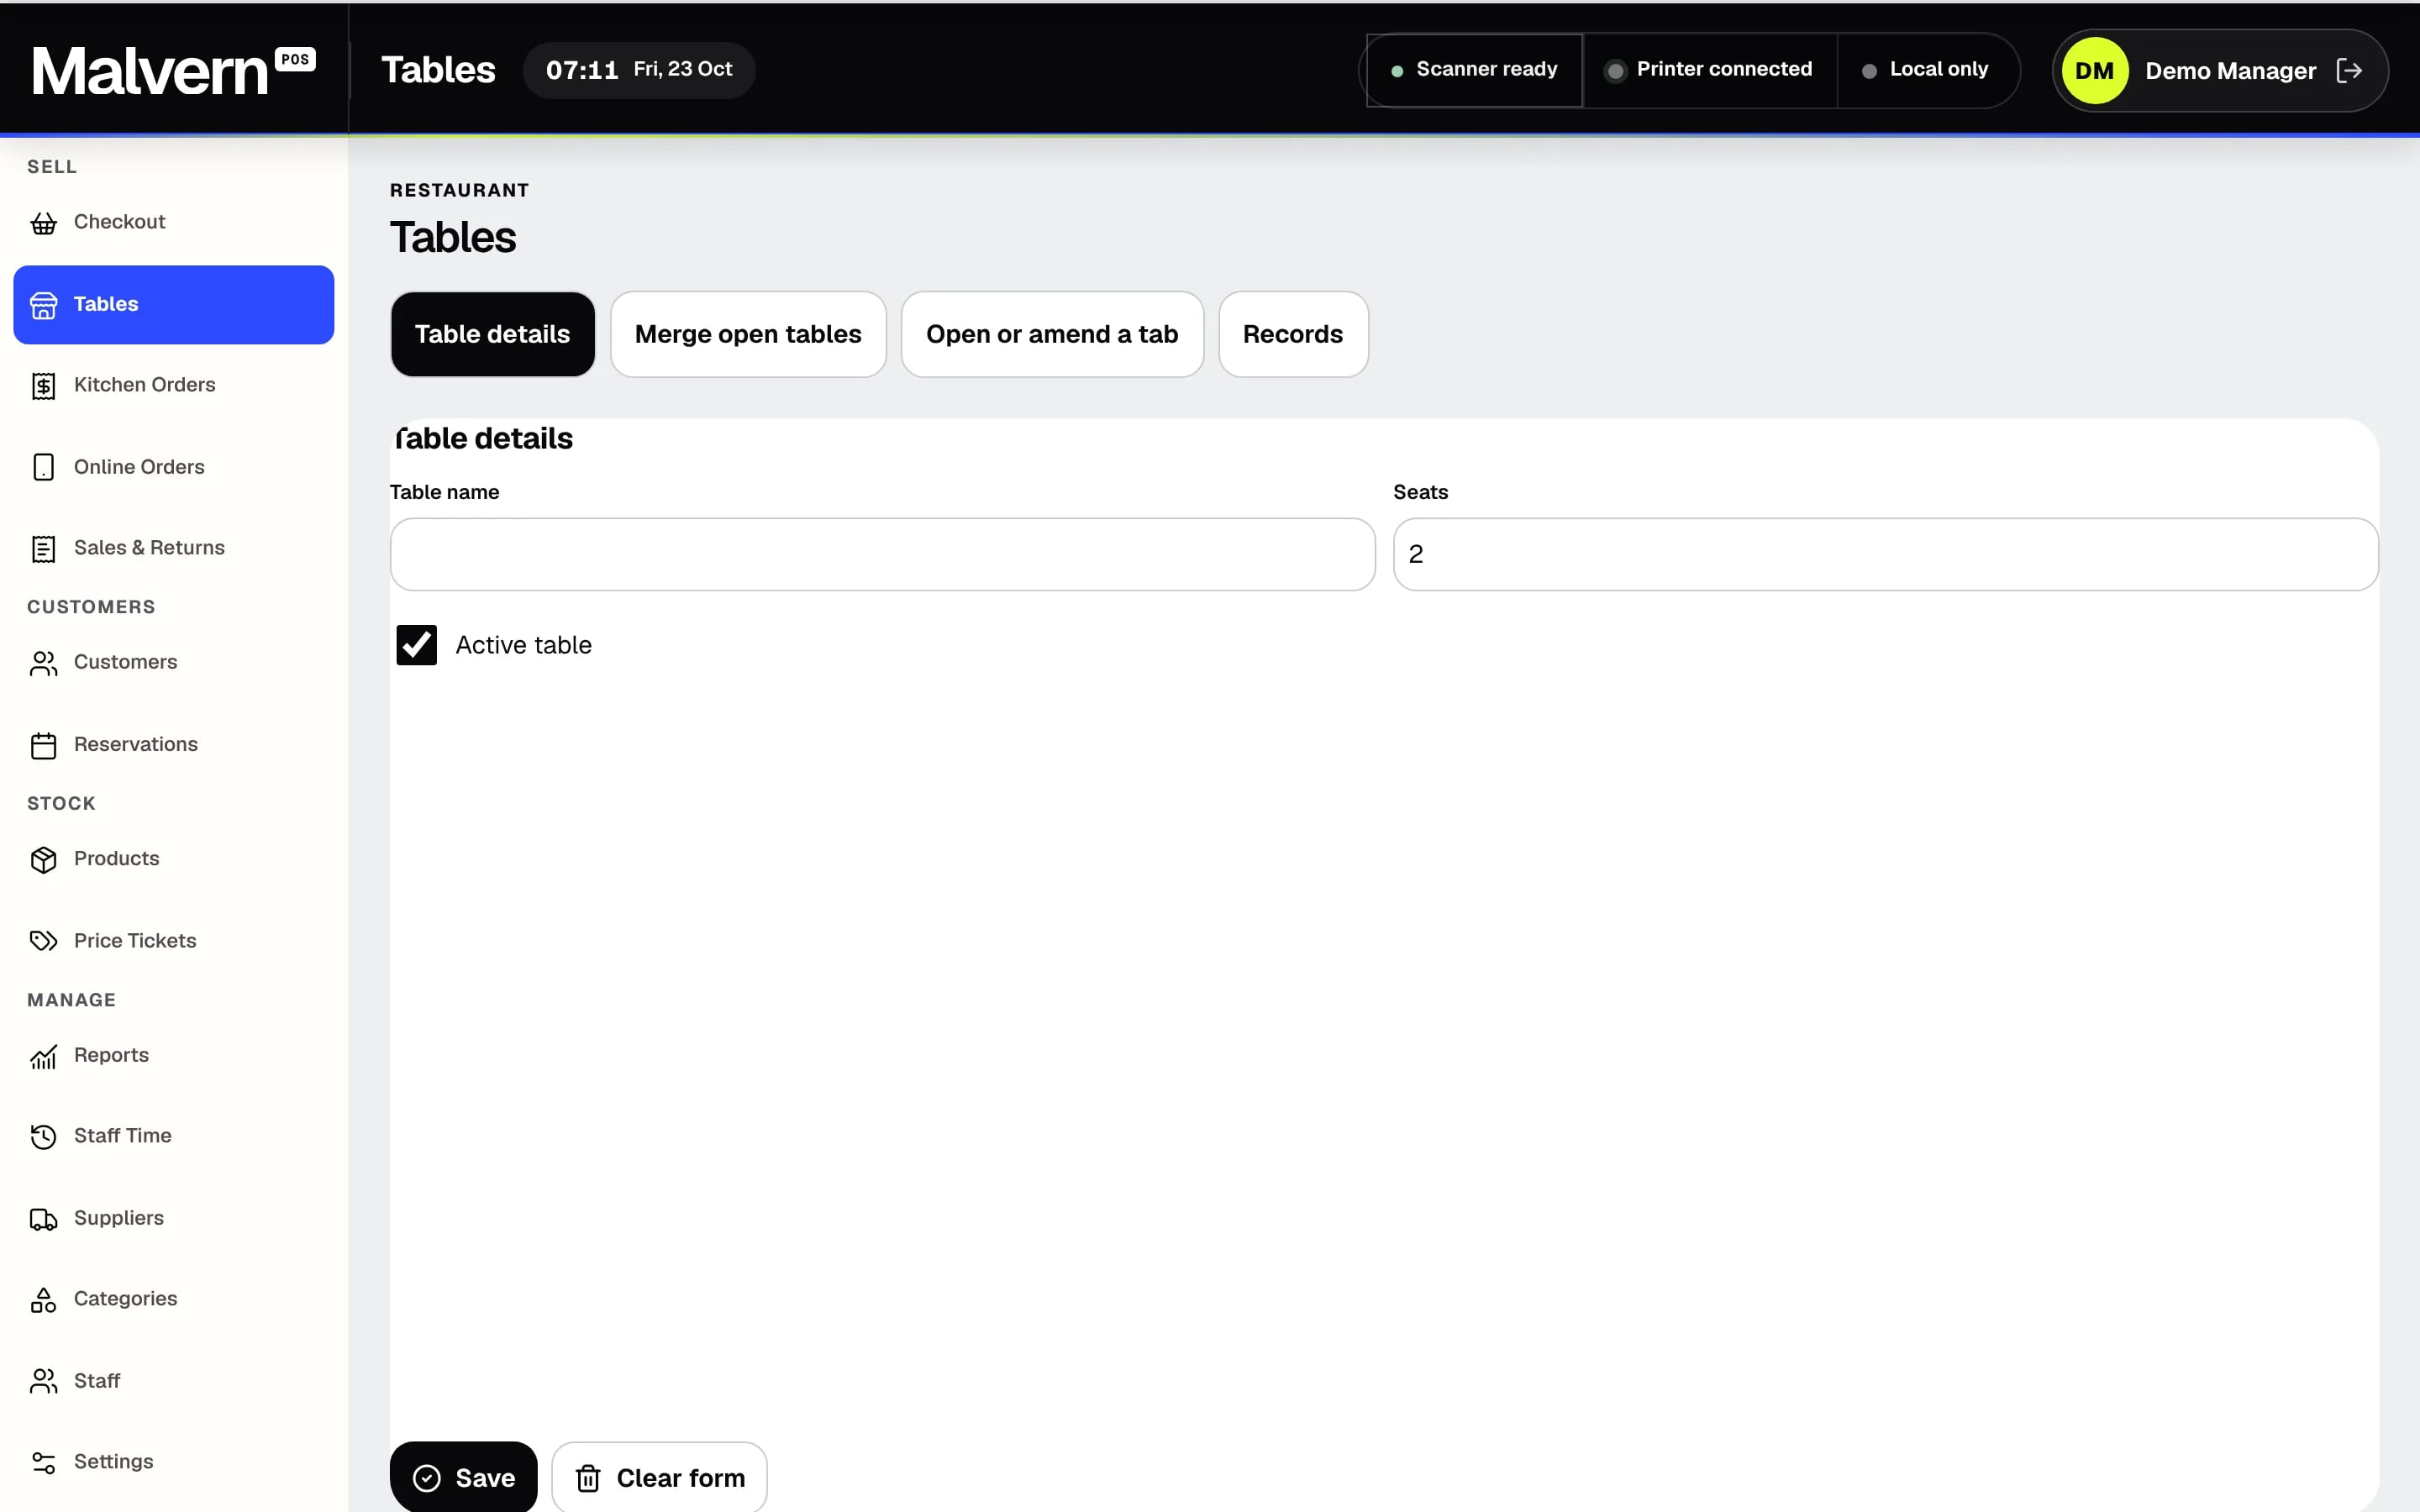This screenshot has width=2420, height=1512.
Task: Click into the Seats input field
Action: [x=1885, y=554]
